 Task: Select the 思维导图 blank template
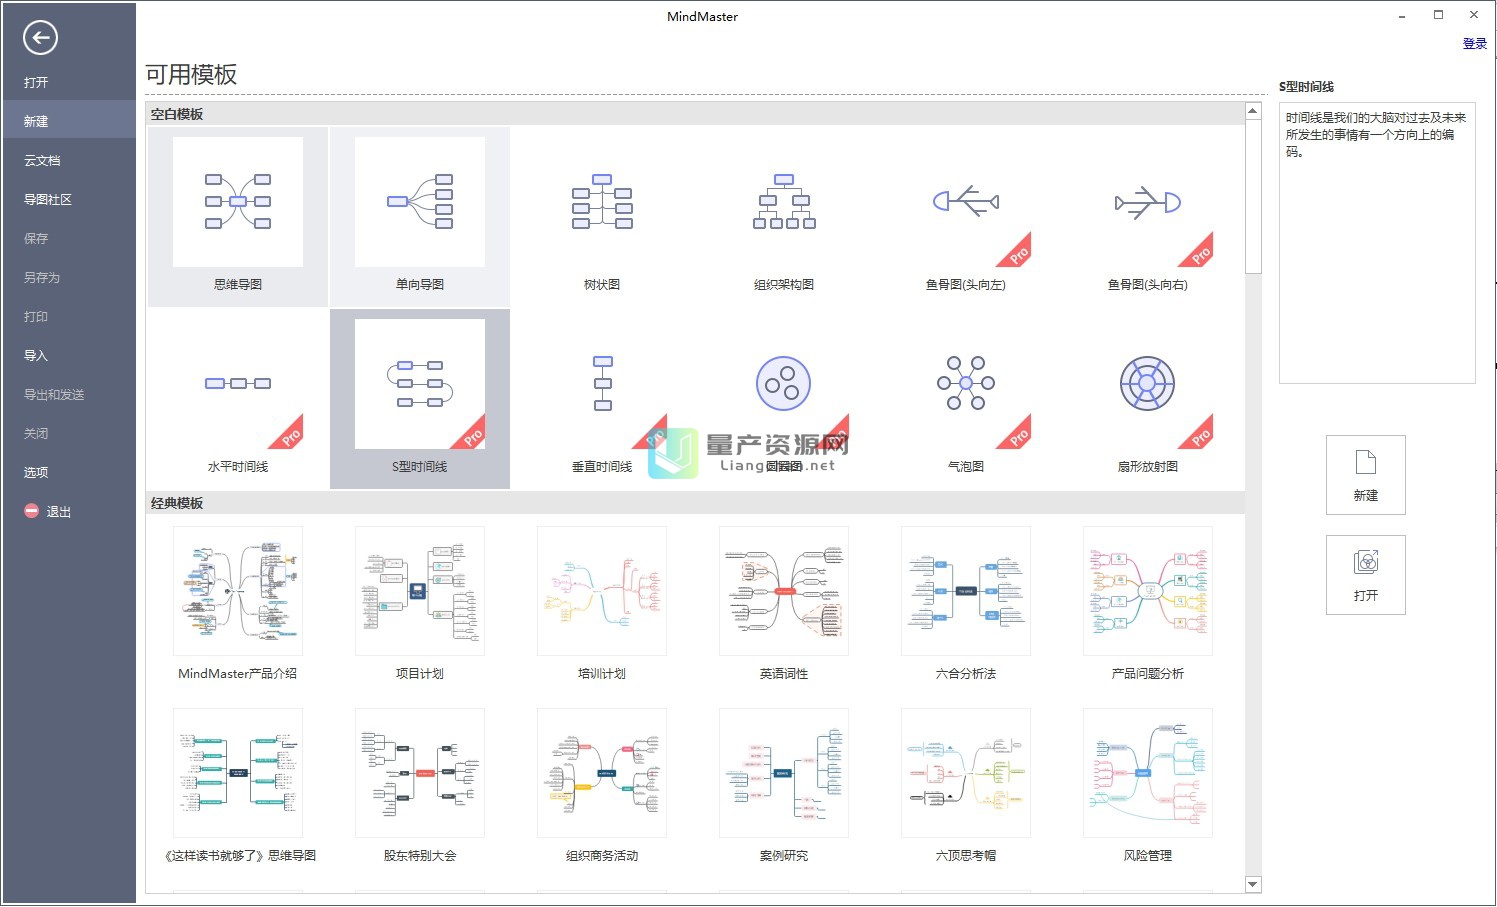pos(238,216)
